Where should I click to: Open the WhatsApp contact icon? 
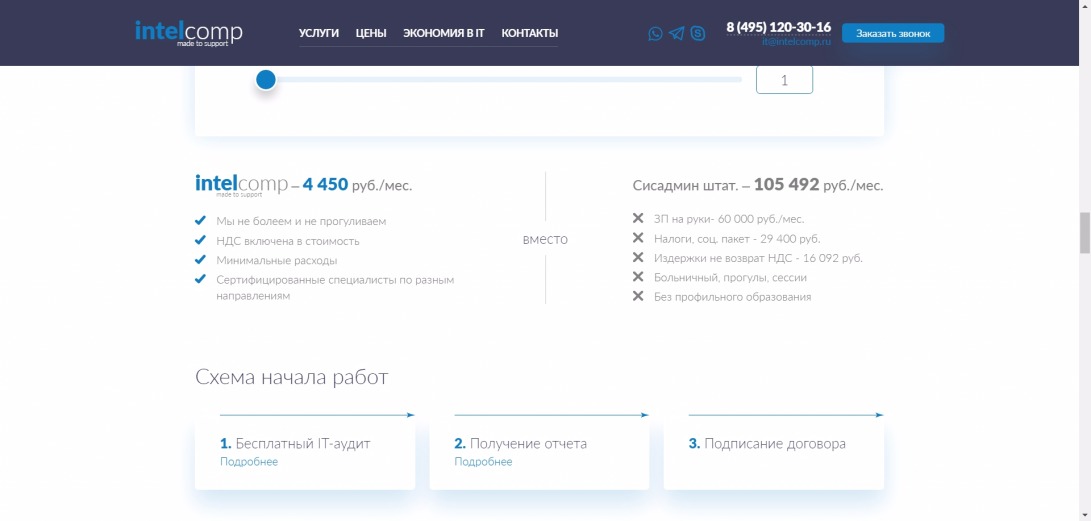coord(655,33)
